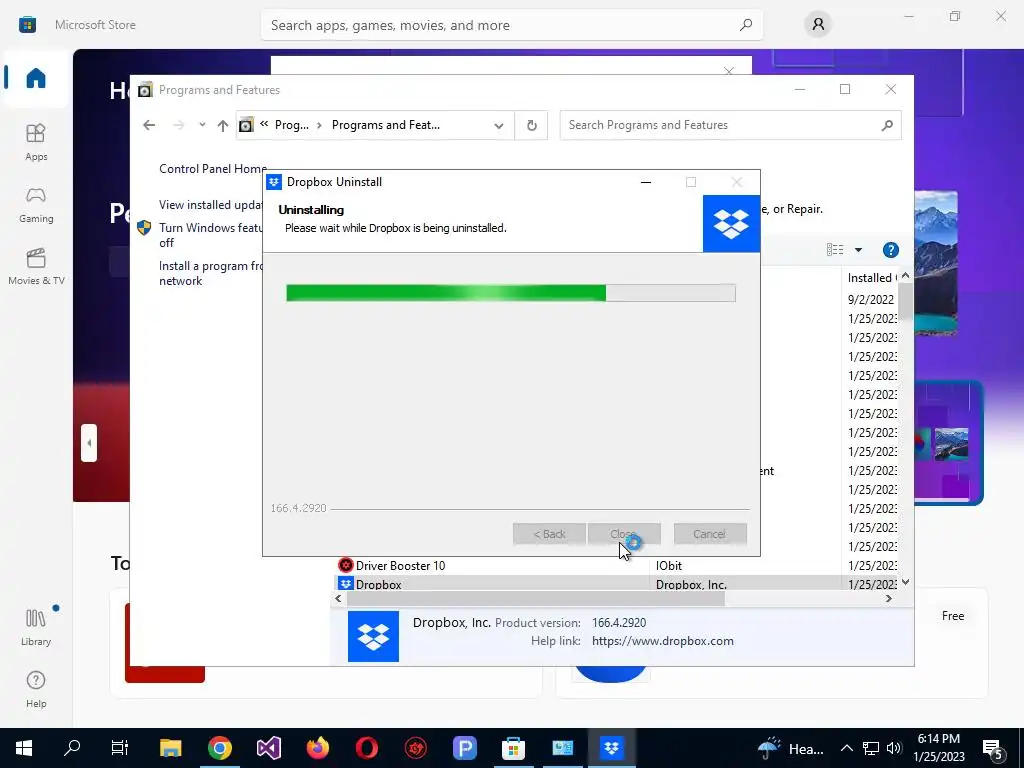
Task: Open the view options dropdown arrow
Action: coord(858,250)
